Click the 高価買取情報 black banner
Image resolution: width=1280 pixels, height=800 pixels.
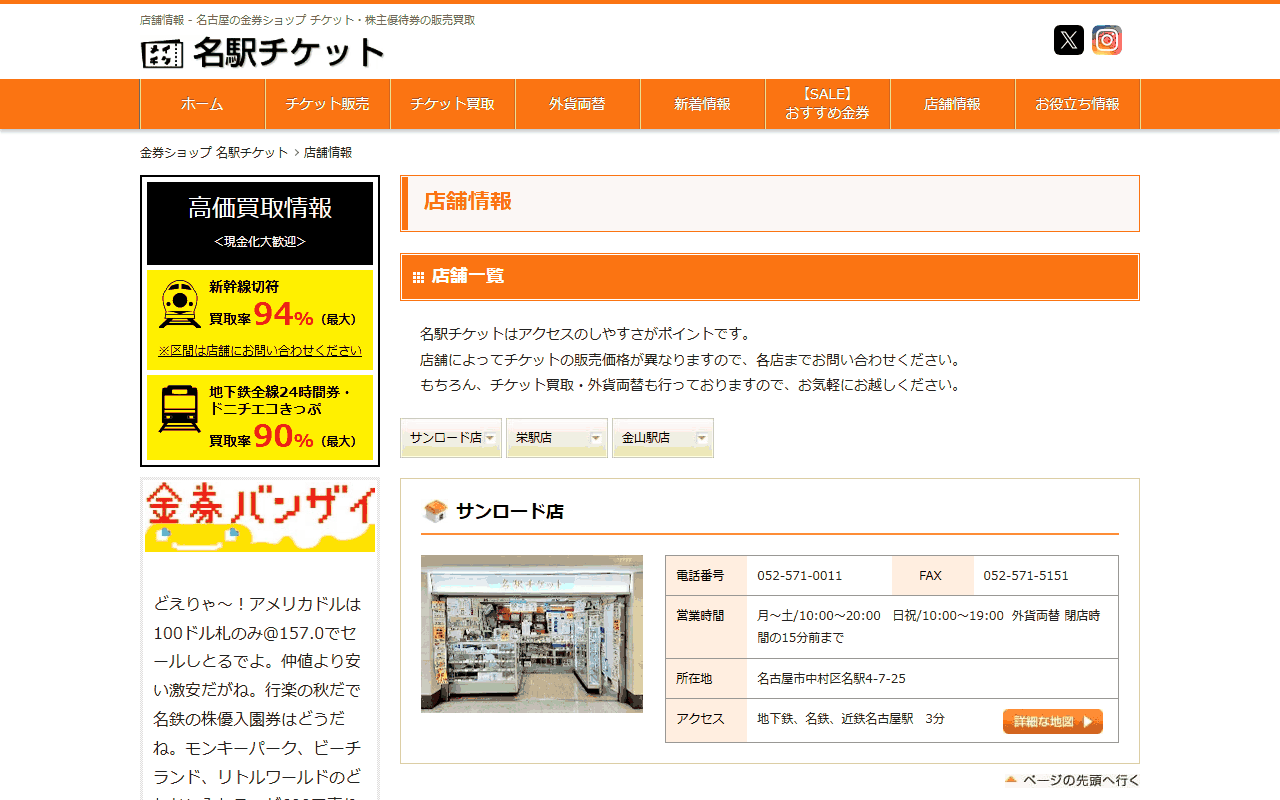[x=260, y=223]
